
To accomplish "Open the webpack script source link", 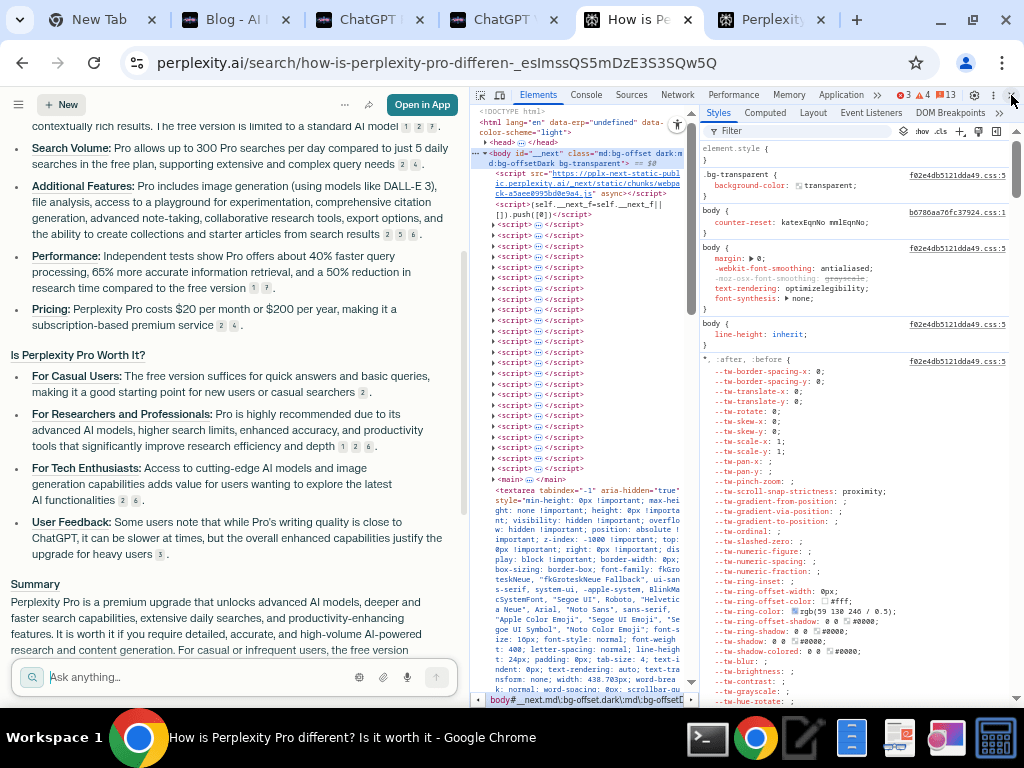I will (x=587, y=184).
